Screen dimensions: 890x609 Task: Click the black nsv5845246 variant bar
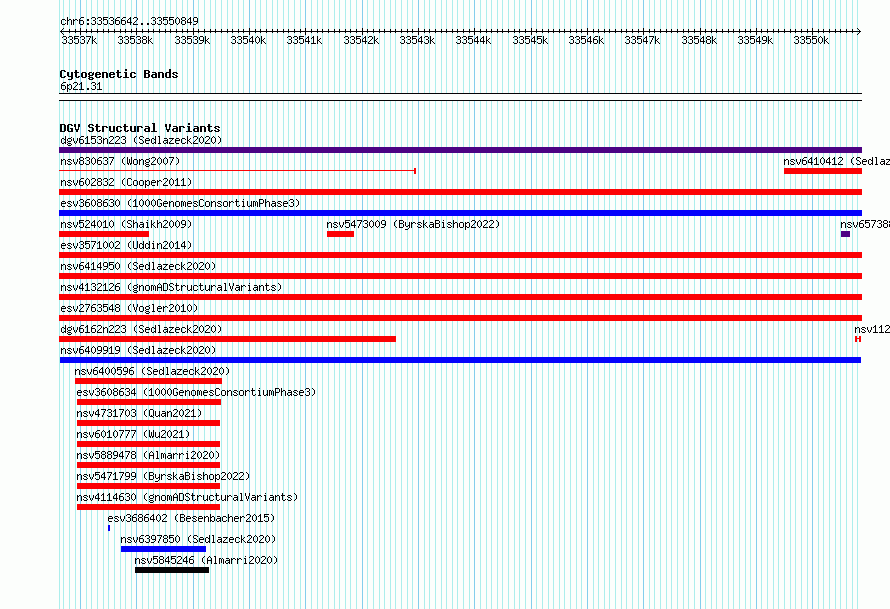(x=172, y=570)
